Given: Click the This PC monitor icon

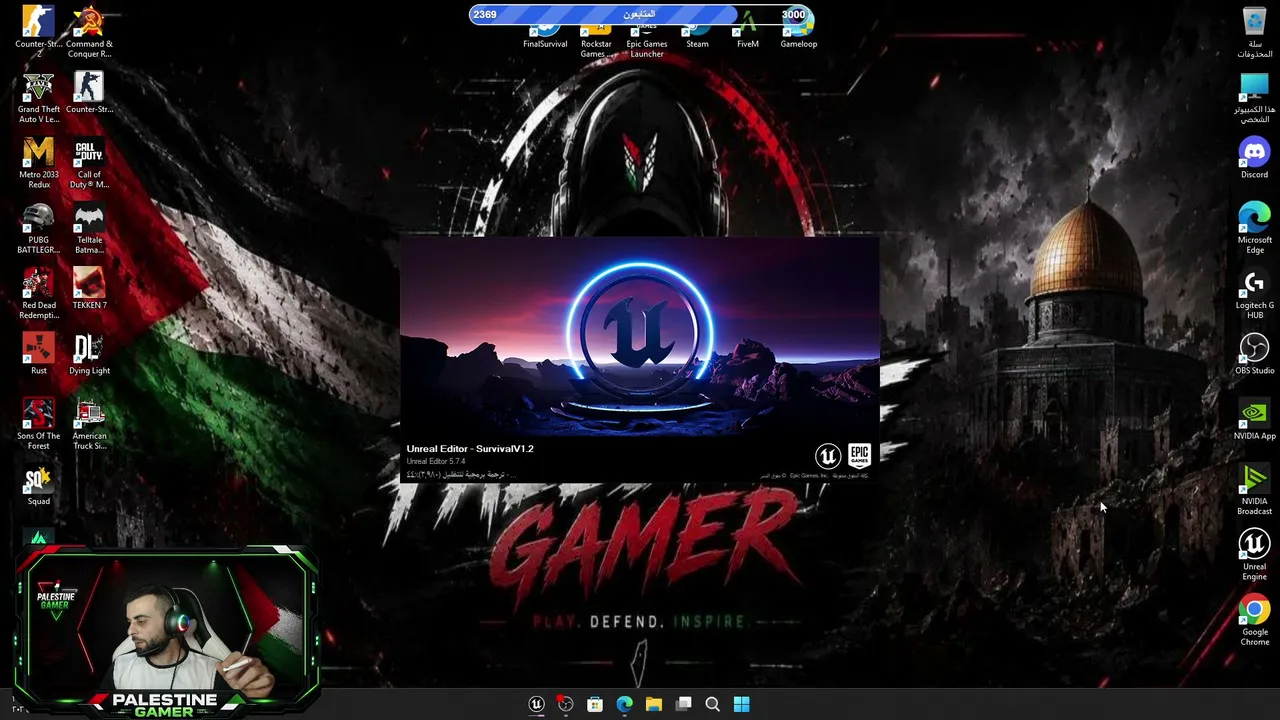Looking at the screenshot, I should (x=1254, y=98).
